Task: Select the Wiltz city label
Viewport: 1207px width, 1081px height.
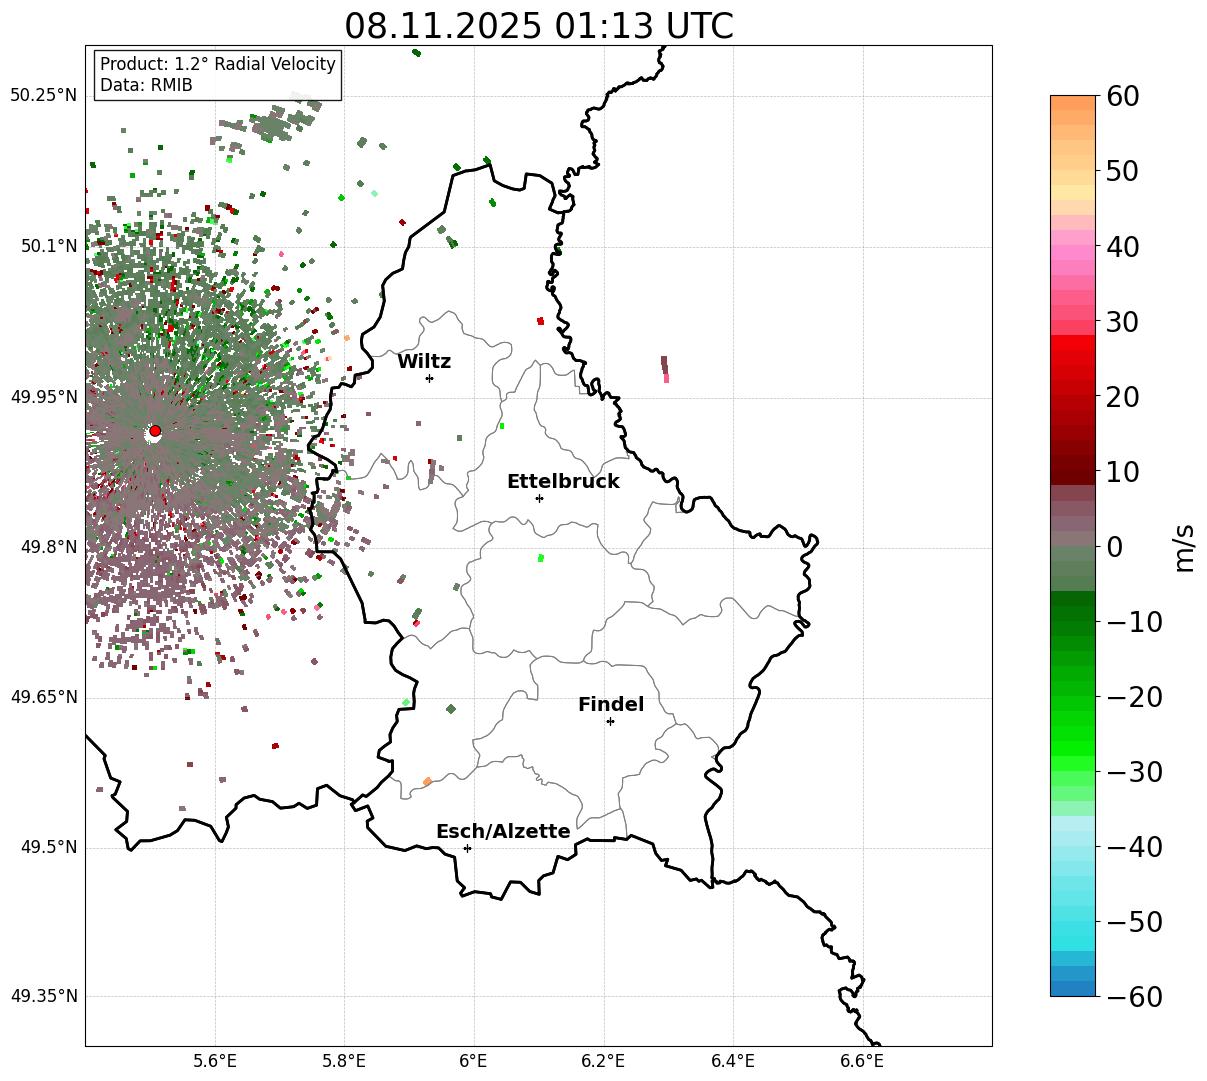Action: 424,362
